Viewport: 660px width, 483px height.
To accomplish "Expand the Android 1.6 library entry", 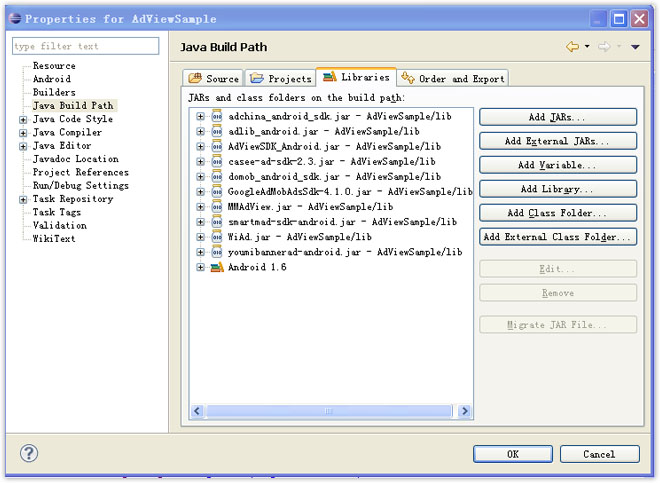I will (x=200, y=267).
